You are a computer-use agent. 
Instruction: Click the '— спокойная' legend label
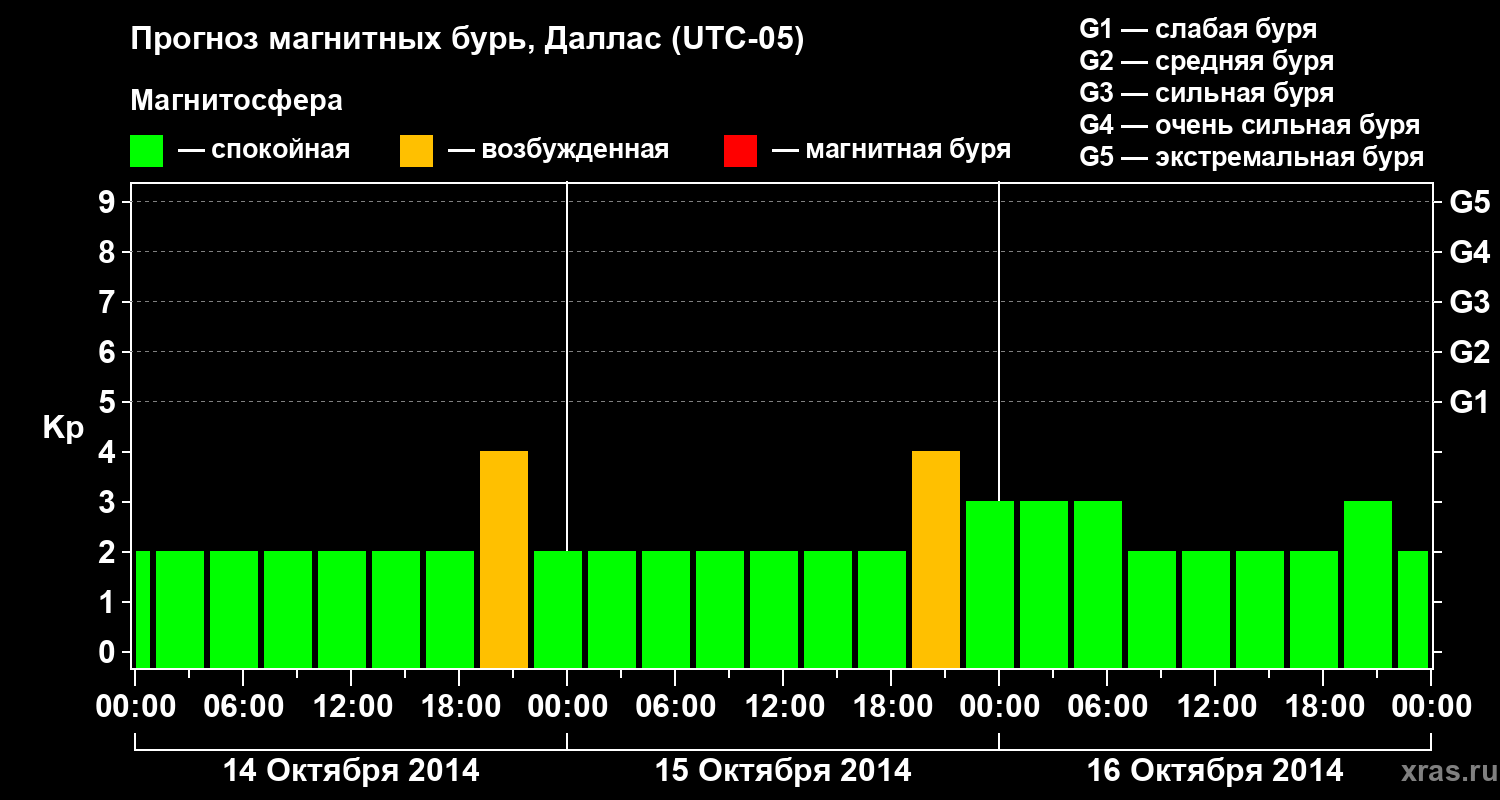(x=264, y=150)
